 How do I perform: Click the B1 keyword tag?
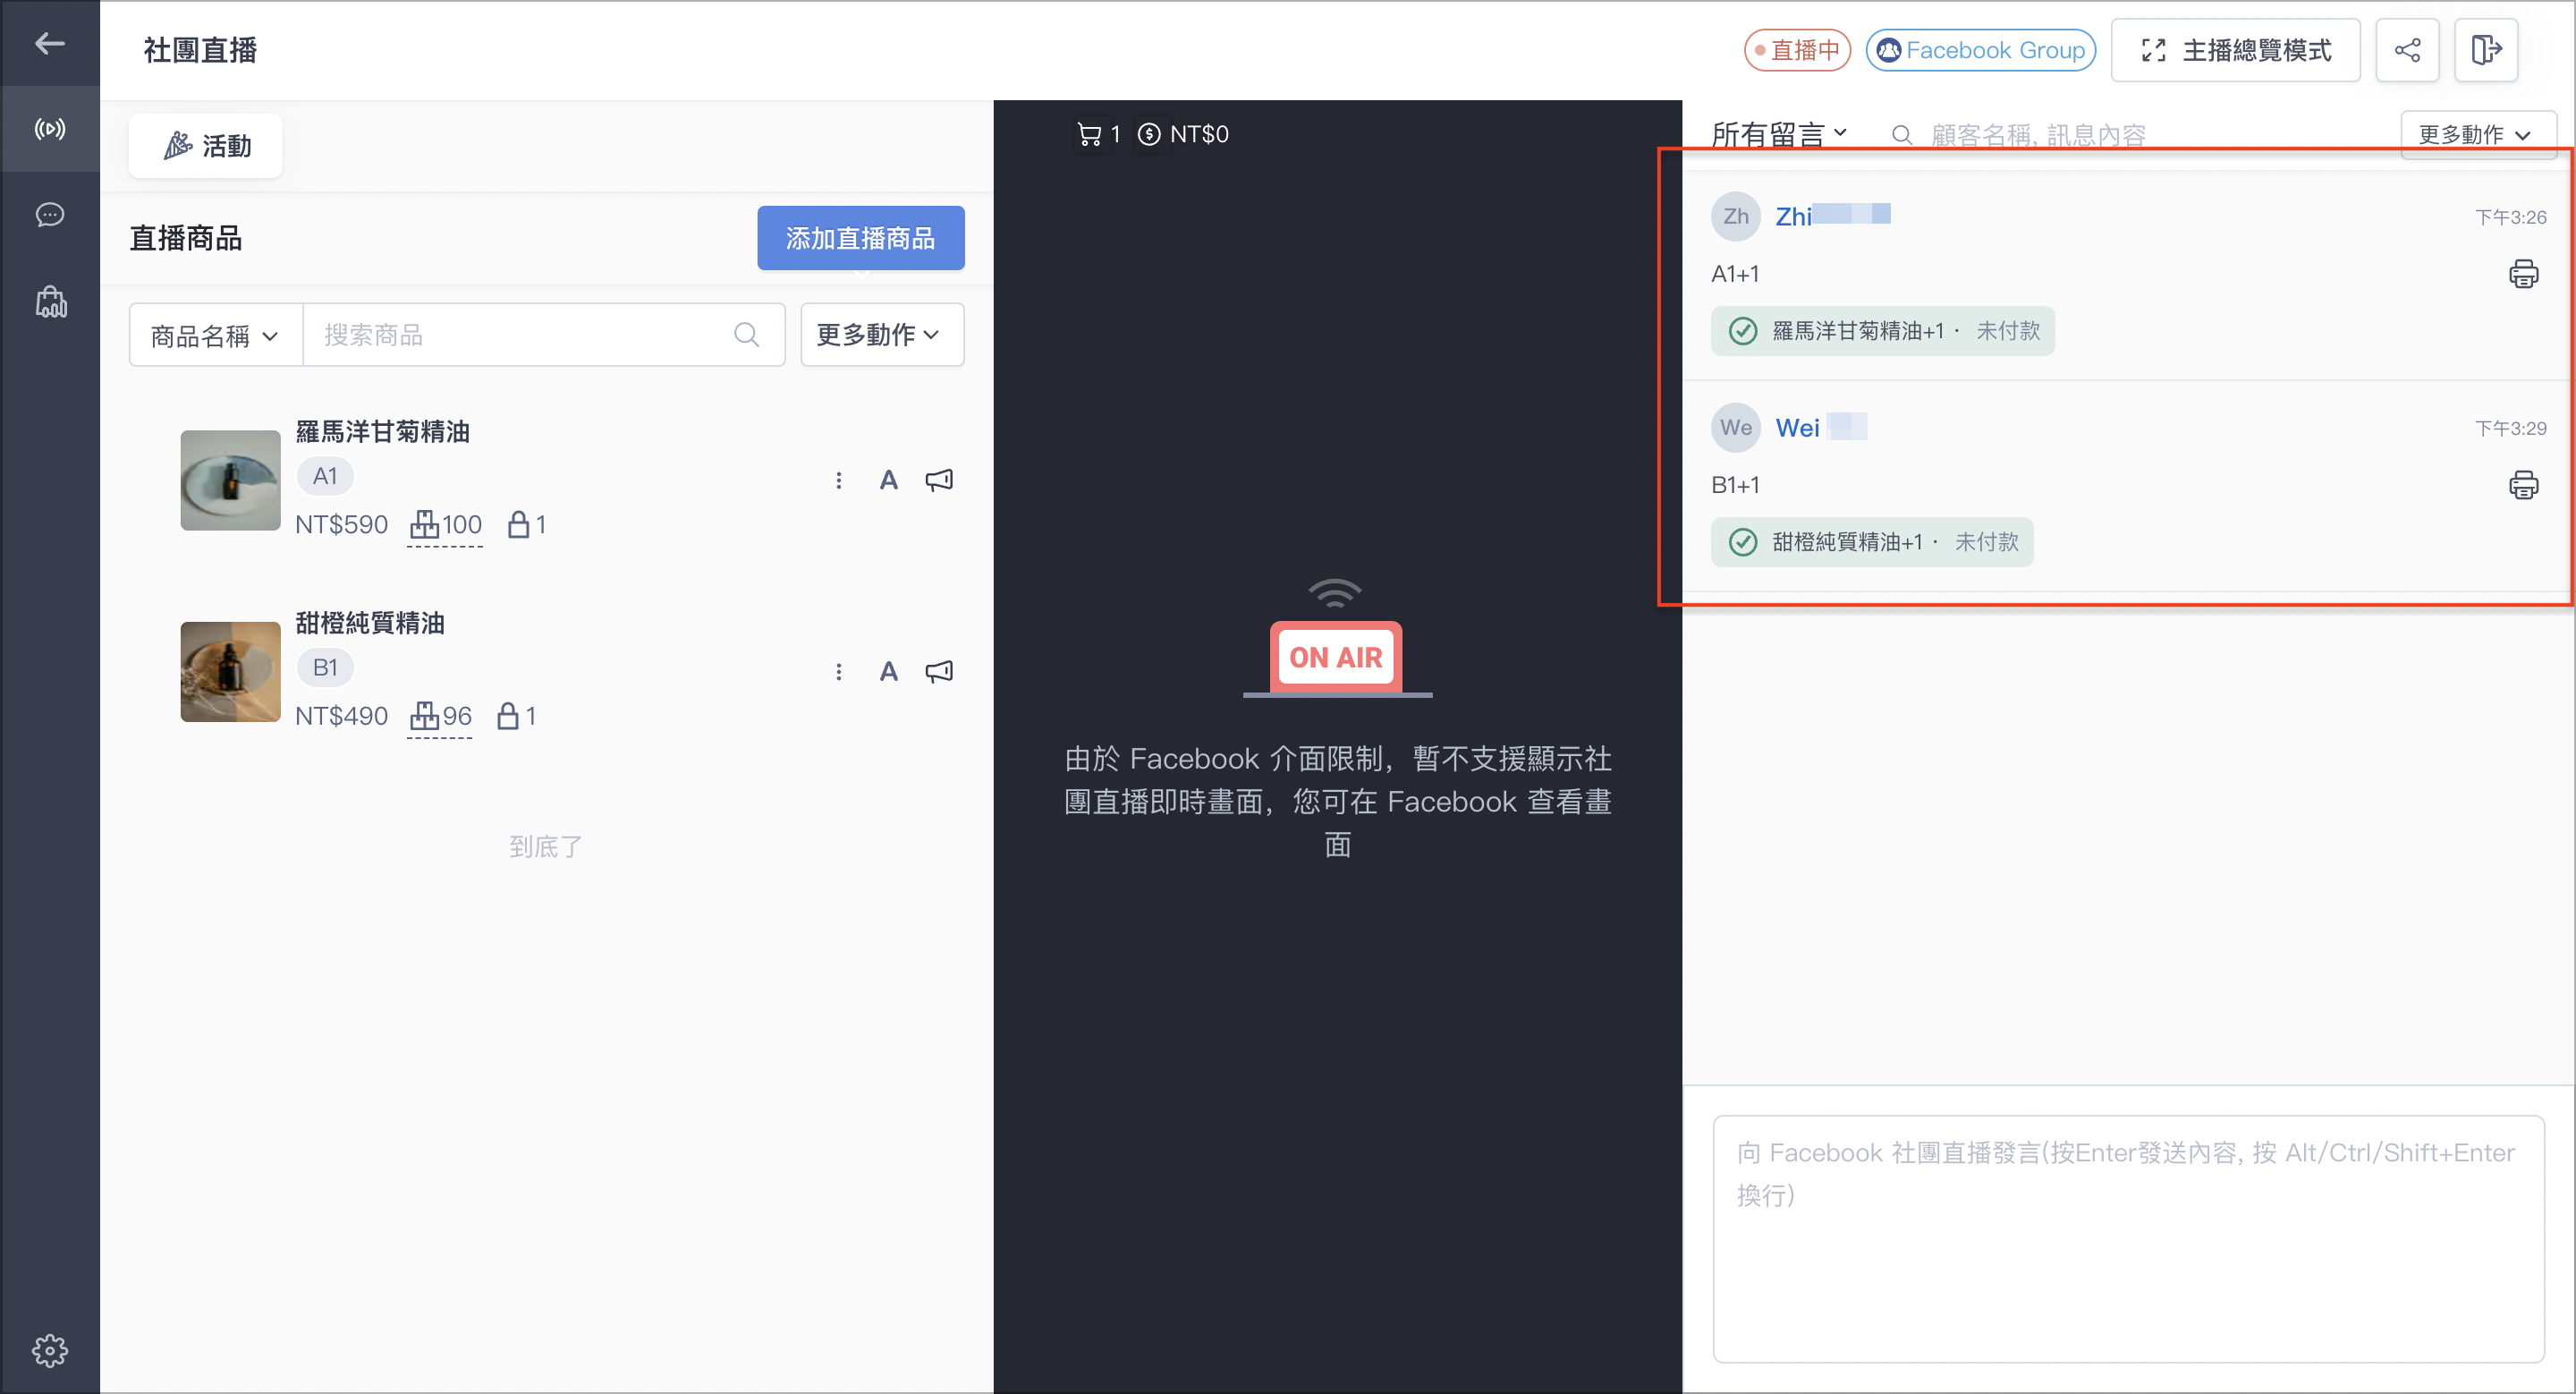click(x=325, y=667)
